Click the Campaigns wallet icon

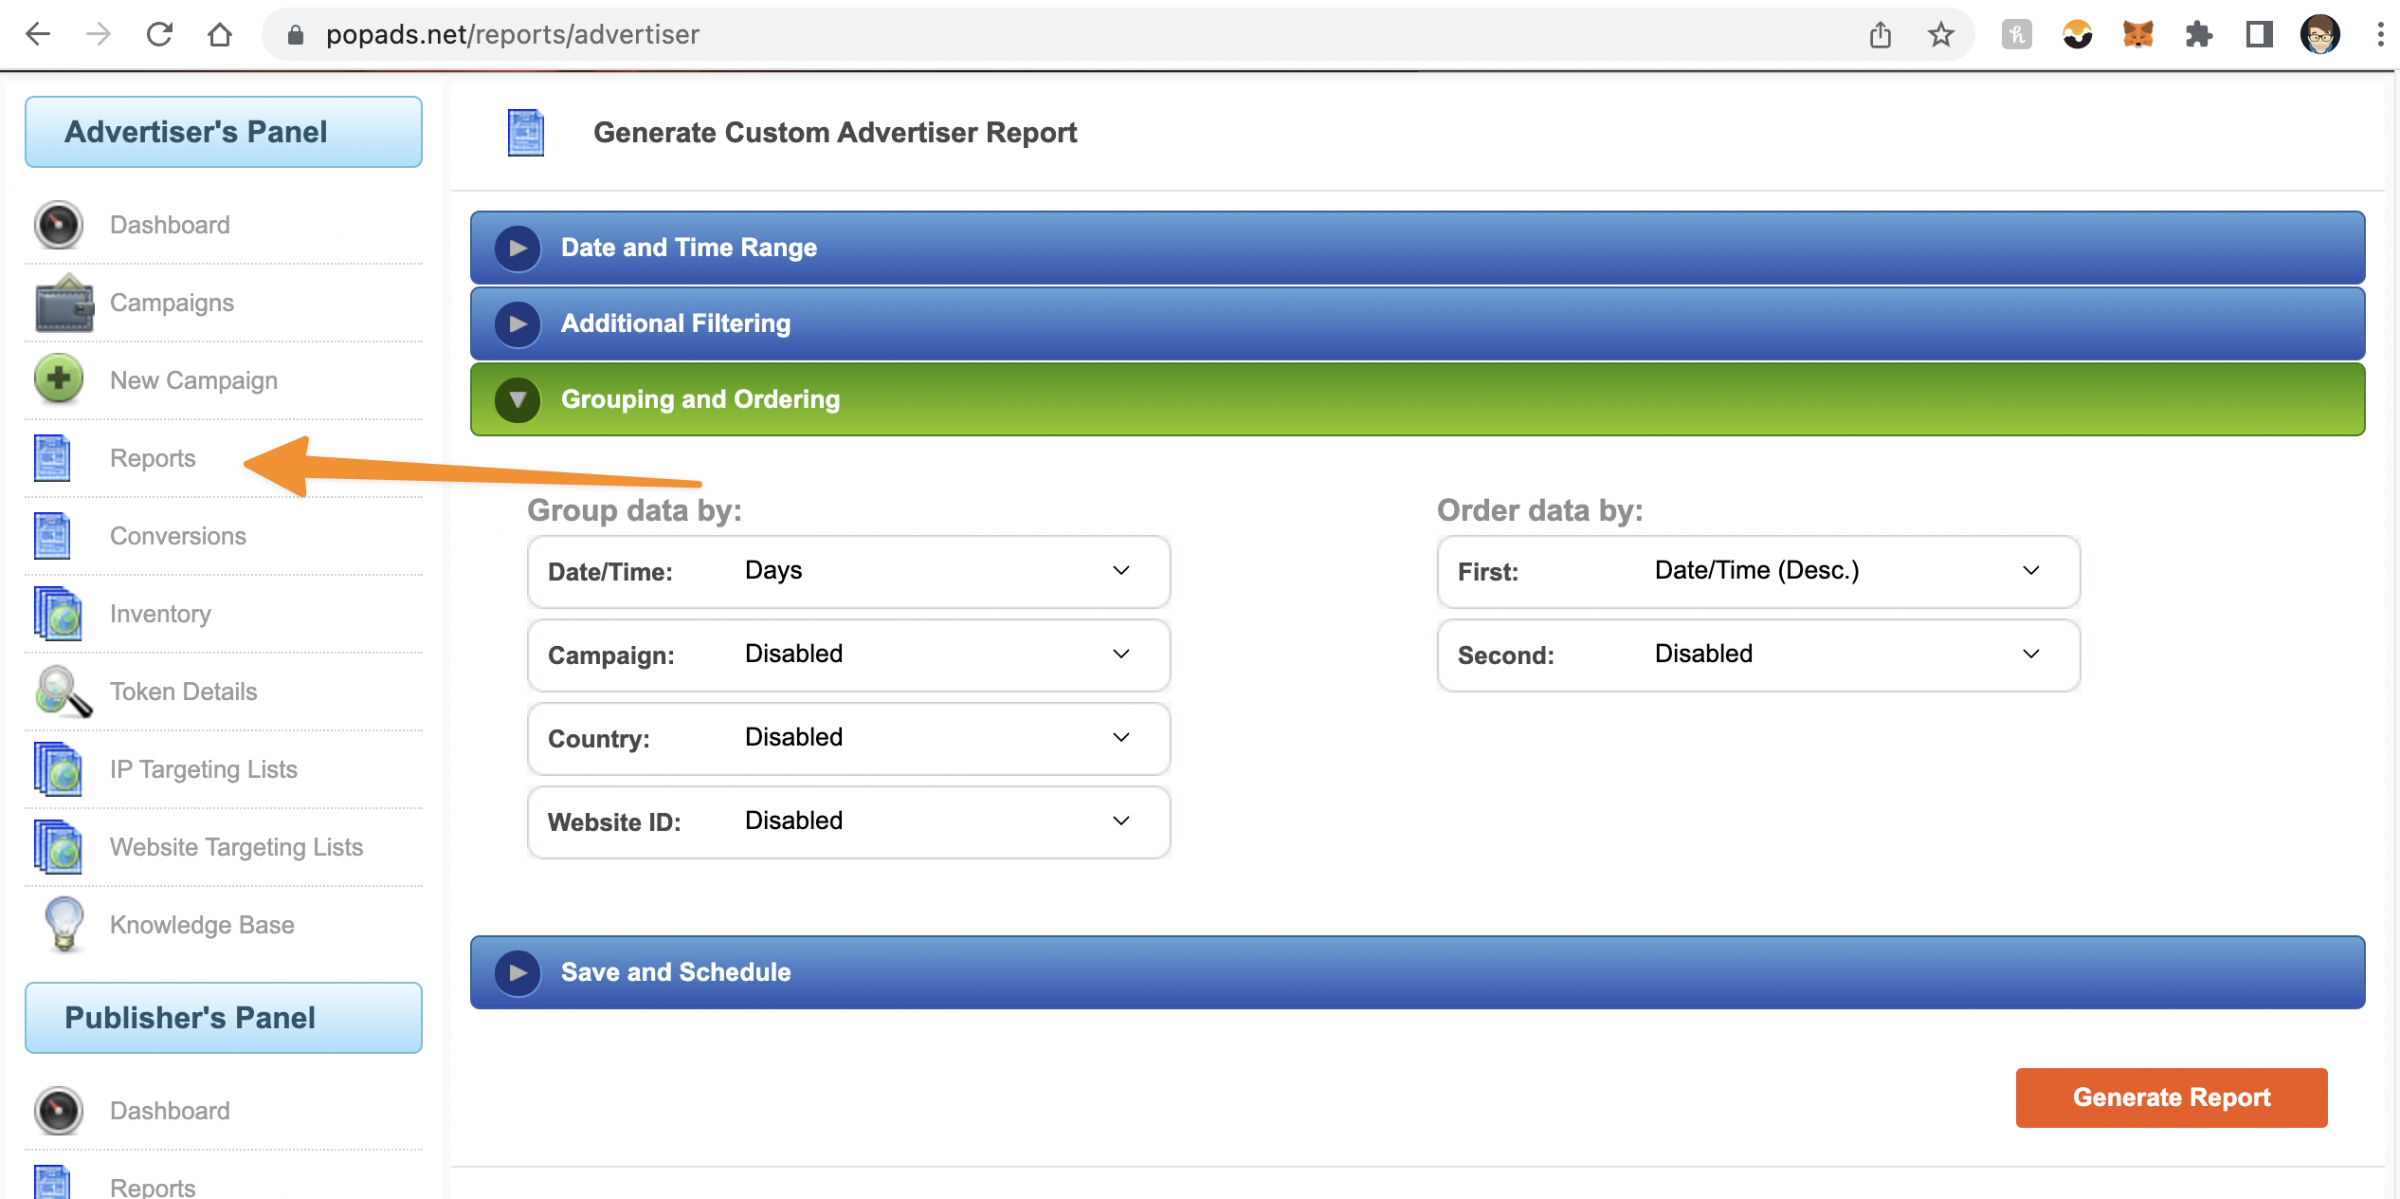click(63, 304)
